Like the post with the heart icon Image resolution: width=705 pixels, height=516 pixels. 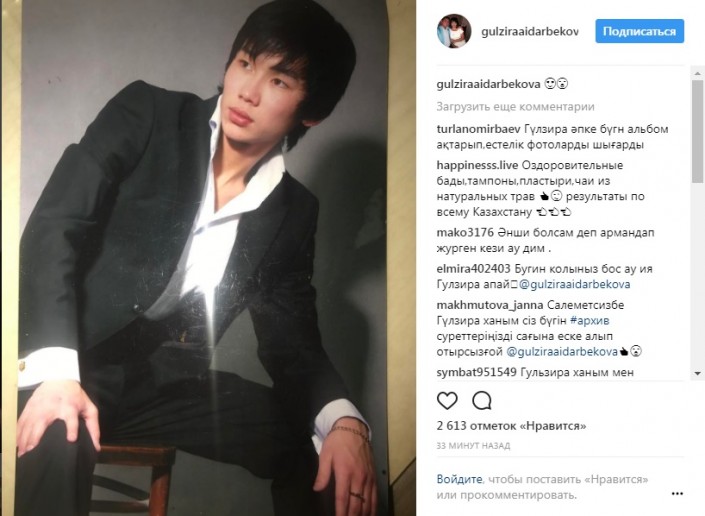click(447, 400)
